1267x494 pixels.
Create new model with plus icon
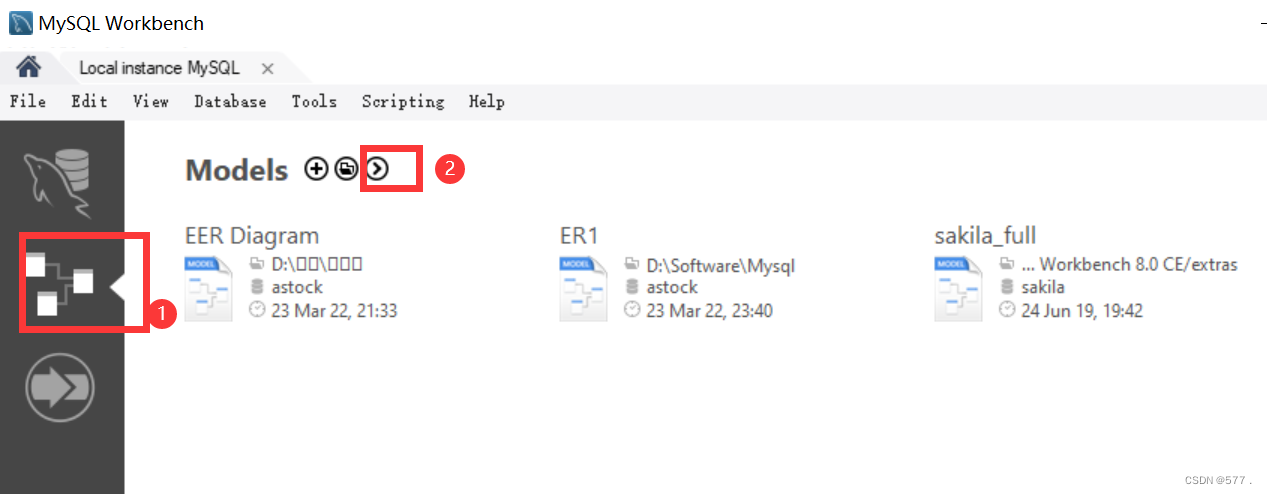click(x=316, y=169)
